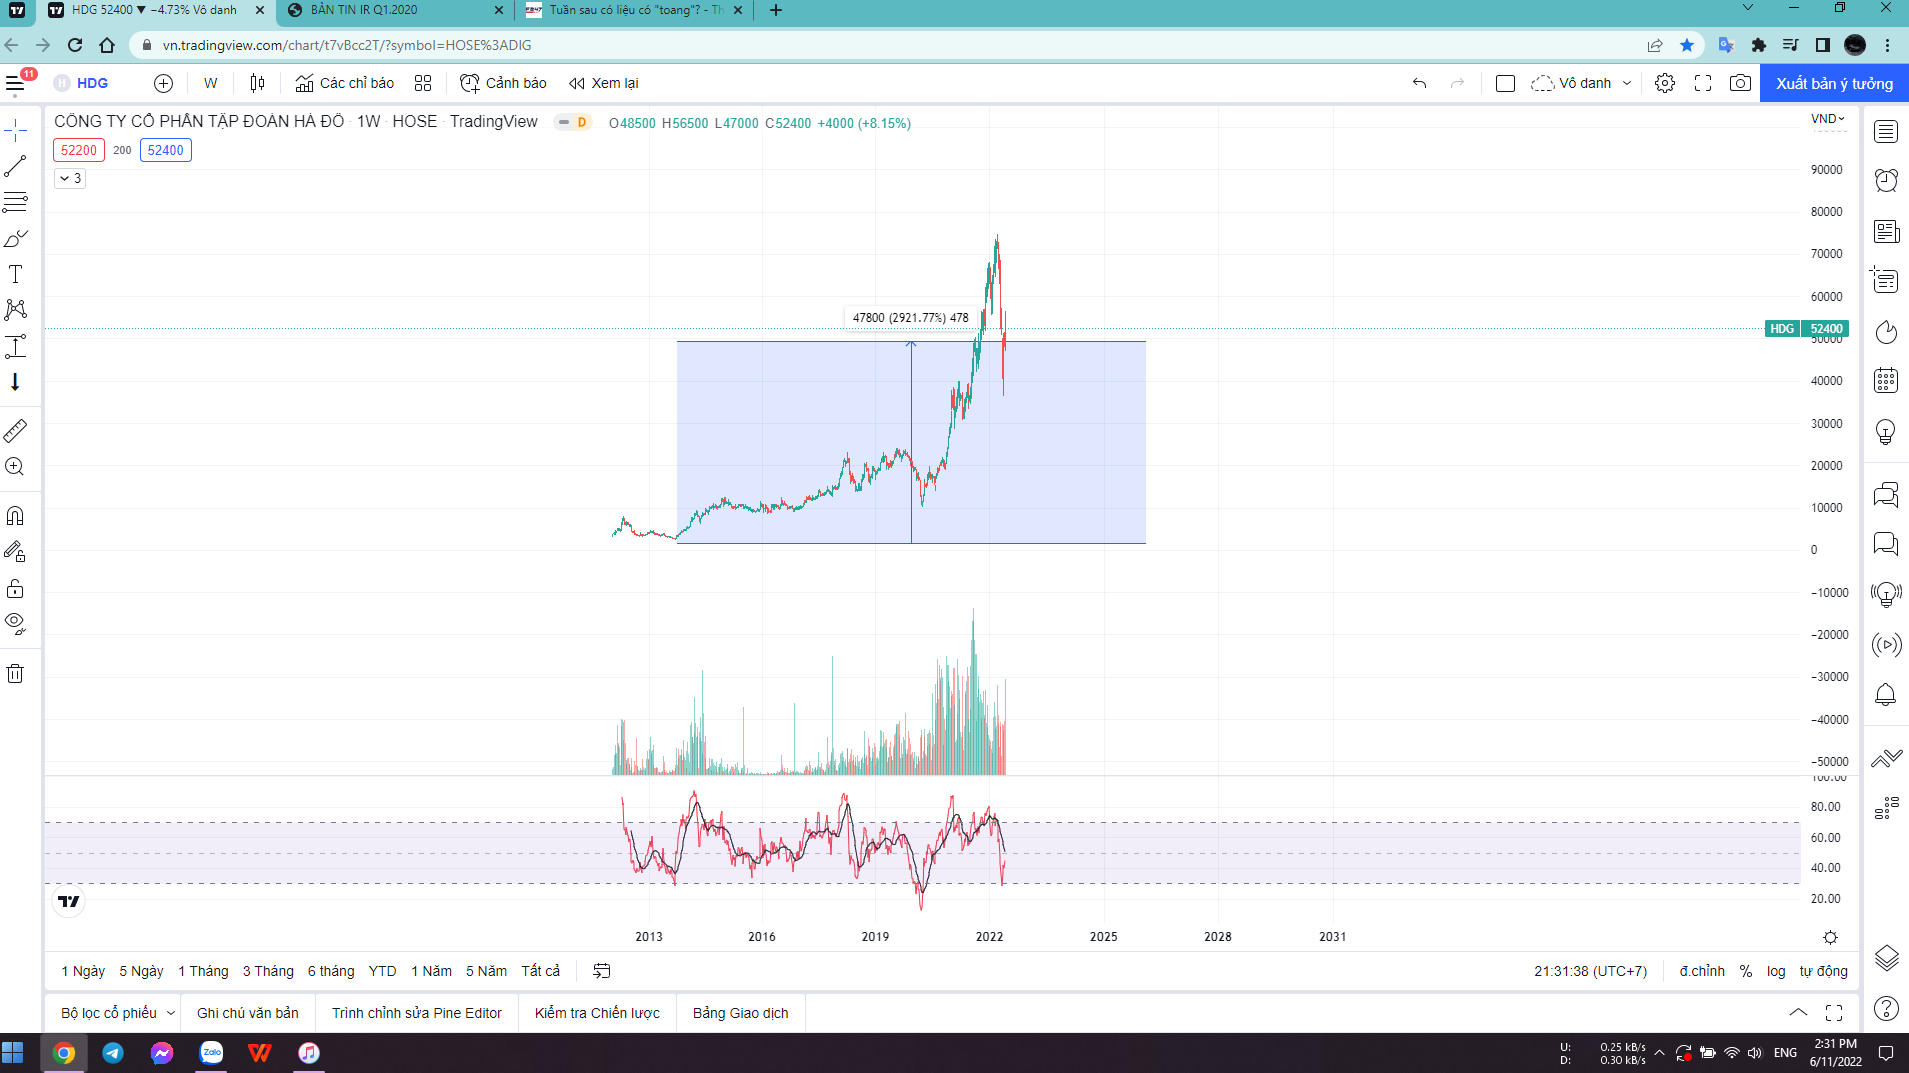Screen dimensions: 1909x1073
Task: Click the 52400 buy price button
Action: (166, 150)
